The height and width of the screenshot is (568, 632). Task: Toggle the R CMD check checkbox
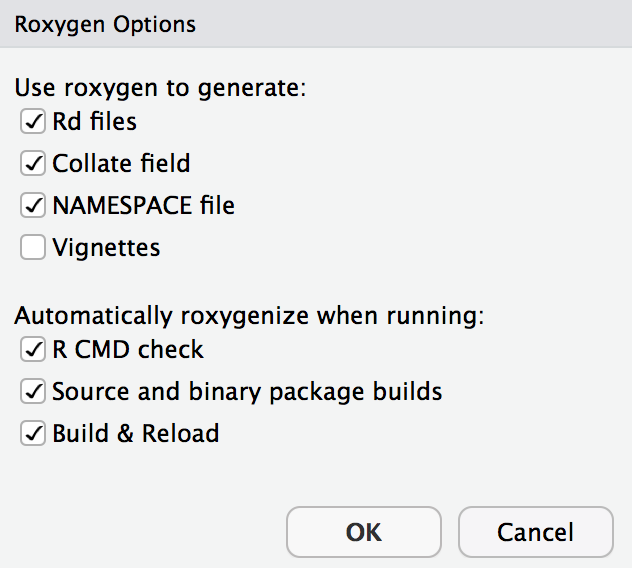(33, 350)
